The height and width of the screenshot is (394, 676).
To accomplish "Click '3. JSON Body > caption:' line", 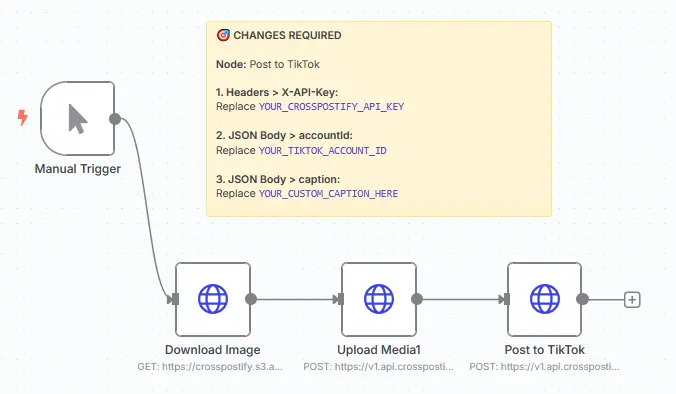I will [x=278, y=179].
